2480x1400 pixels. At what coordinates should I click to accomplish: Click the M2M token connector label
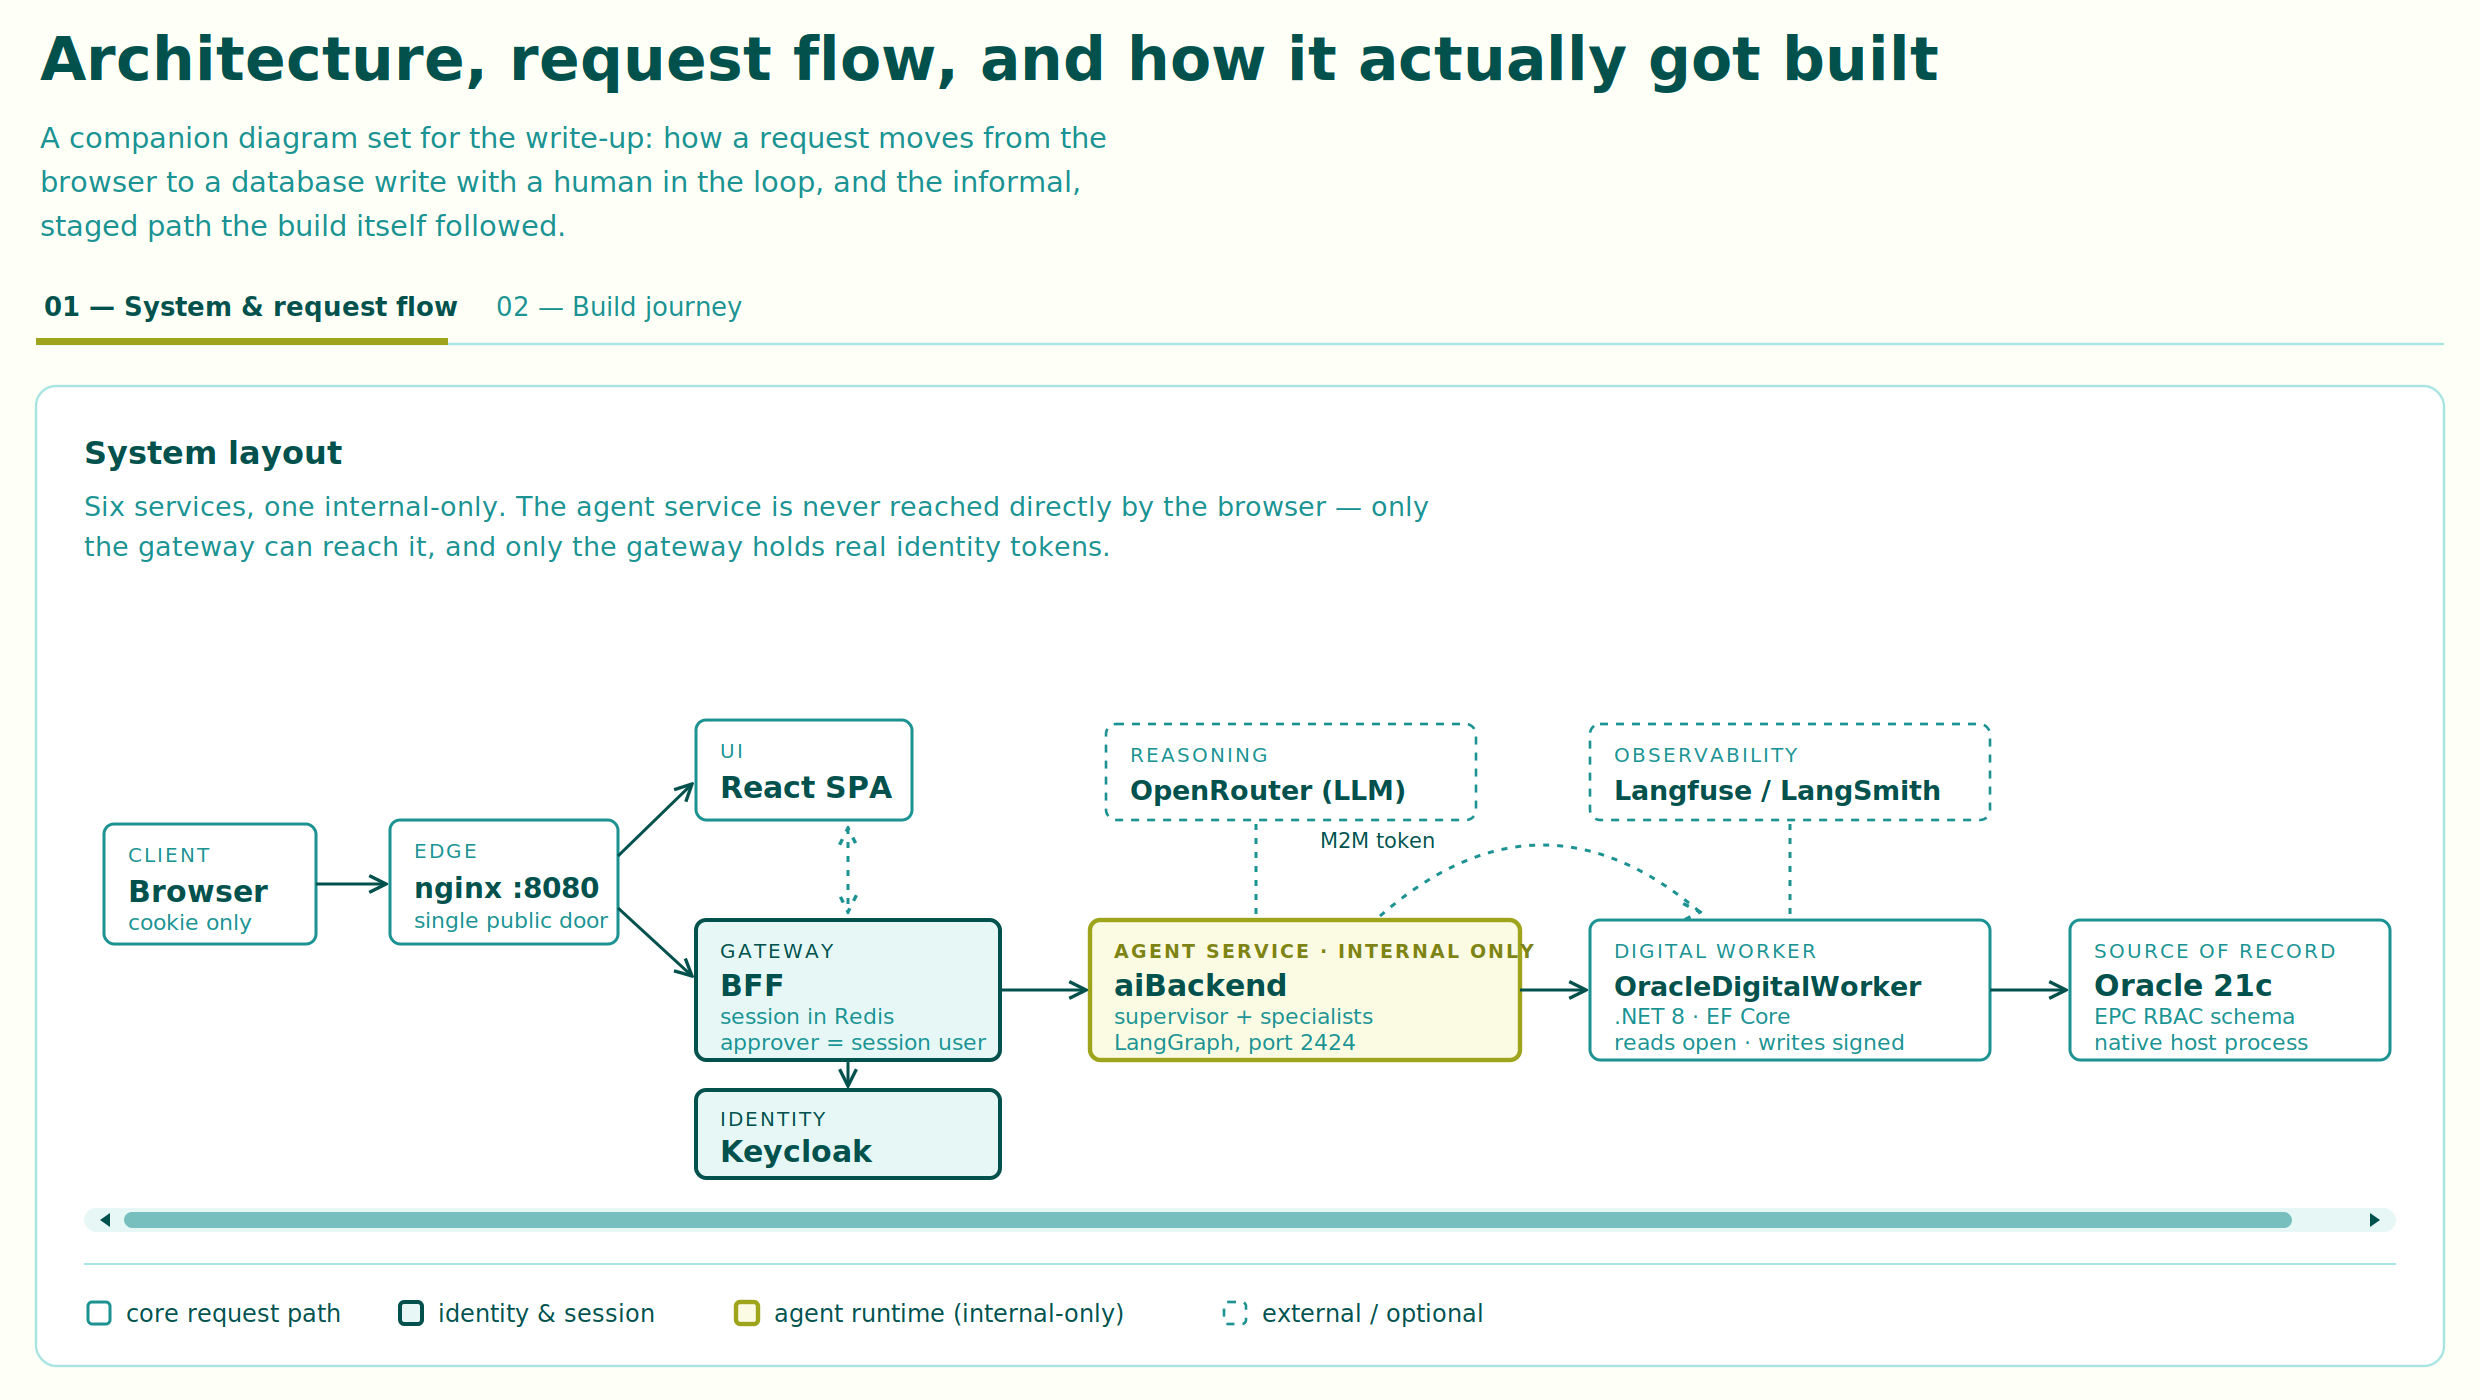pos(1377,841)
